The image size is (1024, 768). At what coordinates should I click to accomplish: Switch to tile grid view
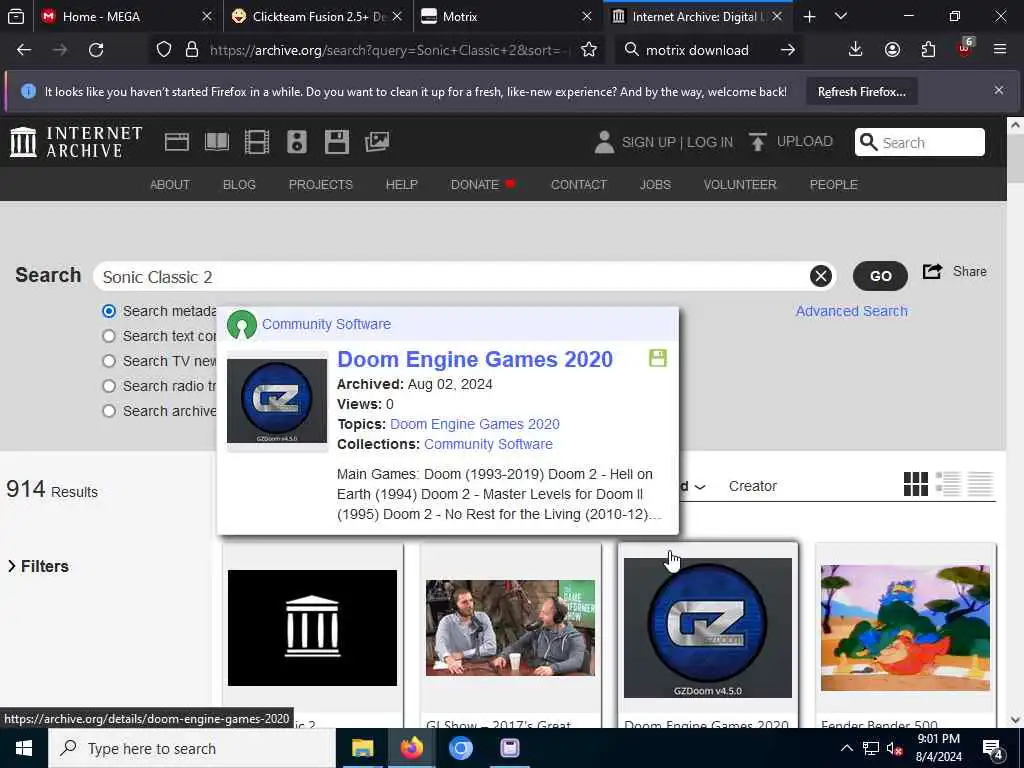click(x=916, y=484)
